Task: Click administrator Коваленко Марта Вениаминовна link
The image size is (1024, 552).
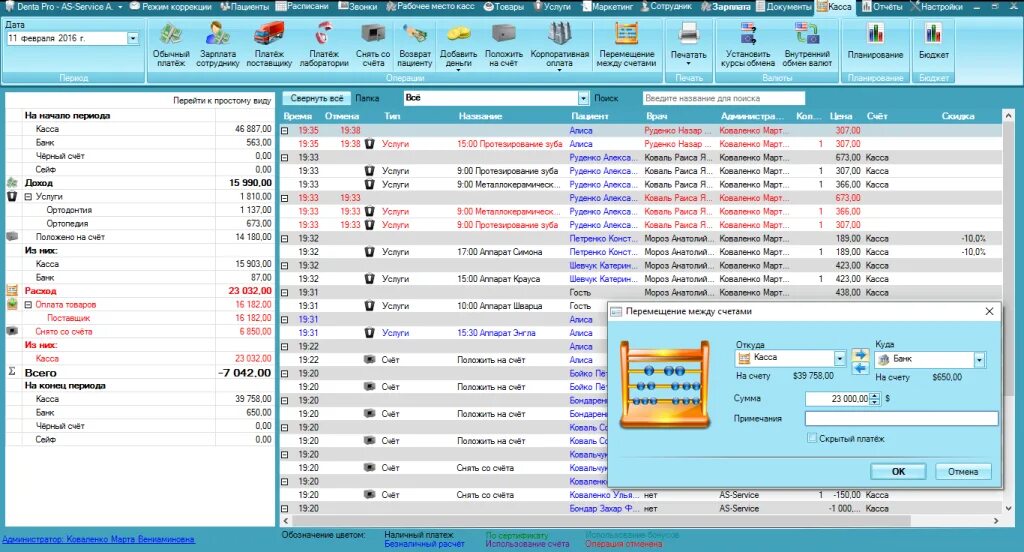Action: (x=98, y=540)
